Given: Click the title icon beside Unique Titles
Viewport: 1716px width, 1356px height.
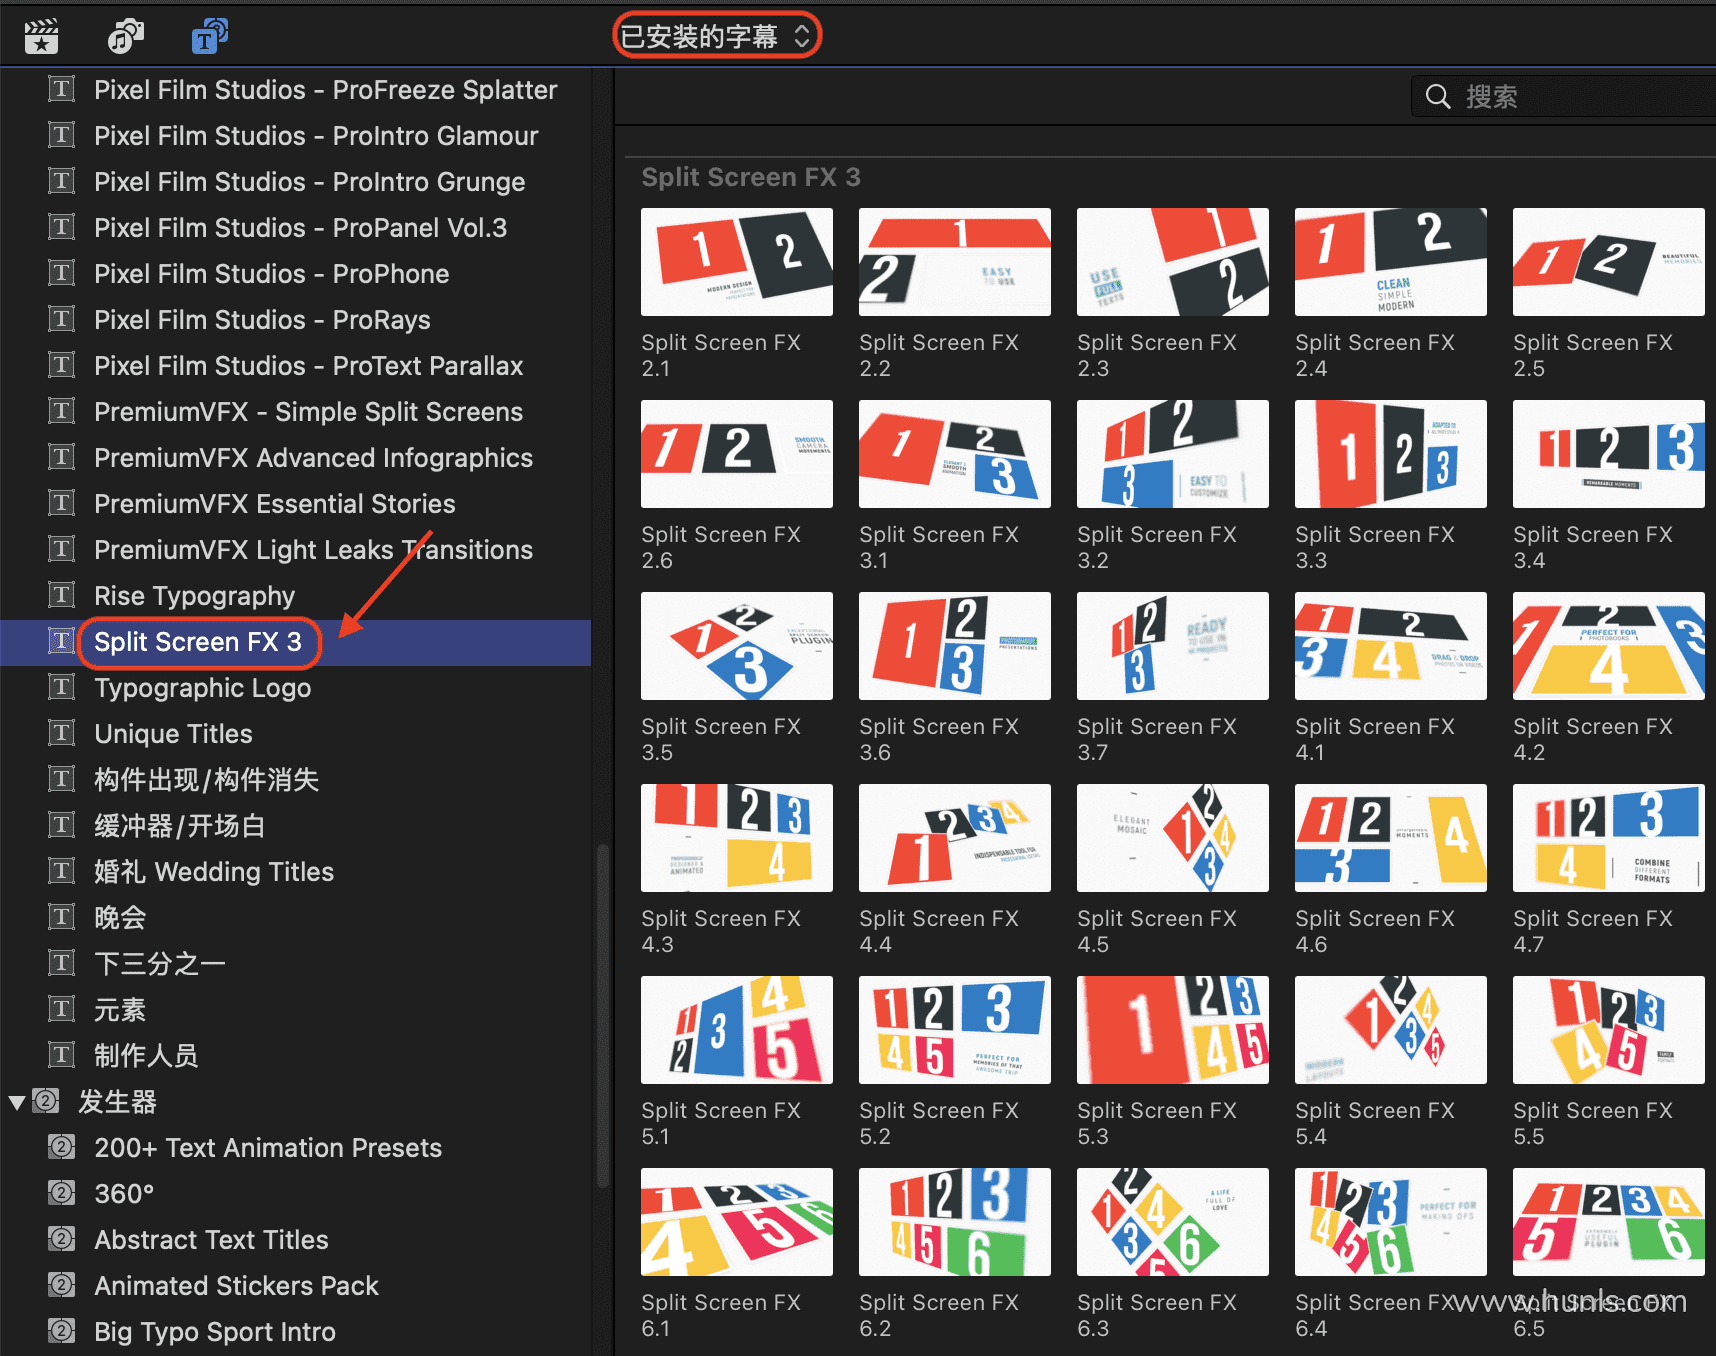Looking at the screenshot, I should (62, 733).
